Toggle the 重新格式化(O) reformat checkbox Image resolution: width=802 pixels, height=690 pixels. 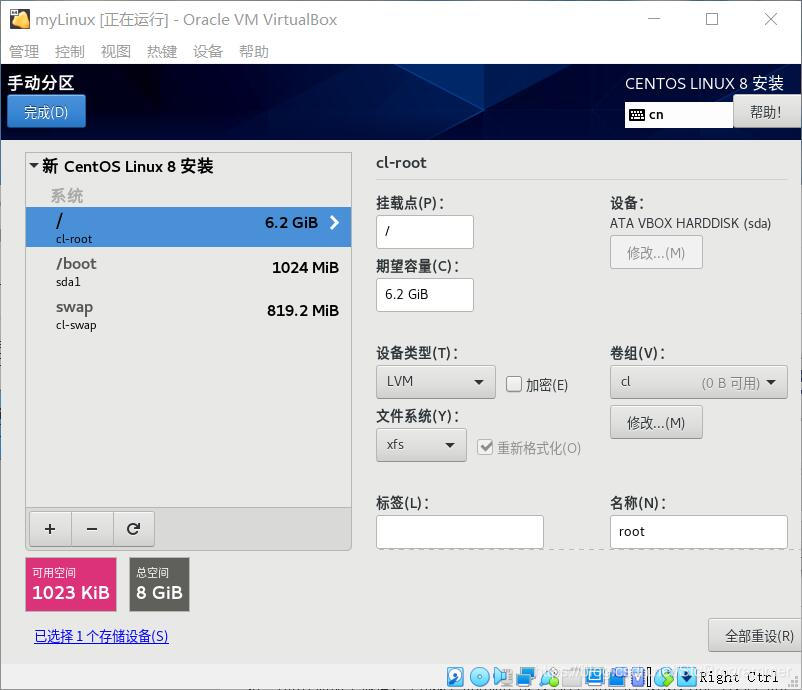(485, 447)
